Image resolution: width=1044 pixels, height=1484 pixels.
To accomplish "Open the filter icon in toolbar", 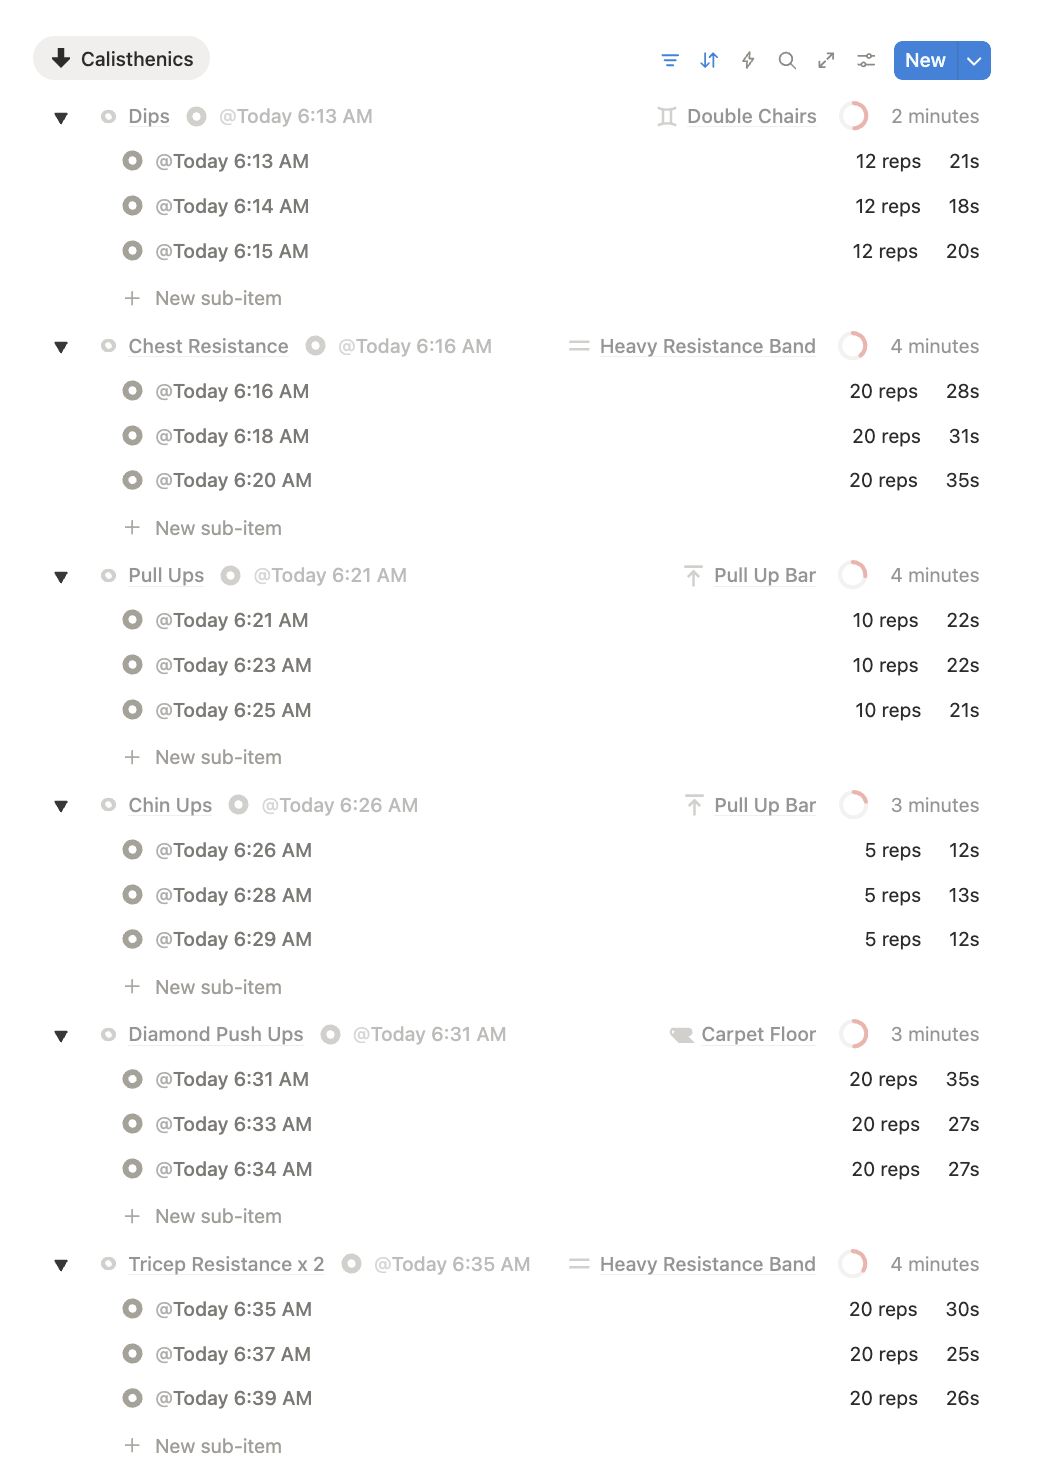I will [x=670, y=61].
